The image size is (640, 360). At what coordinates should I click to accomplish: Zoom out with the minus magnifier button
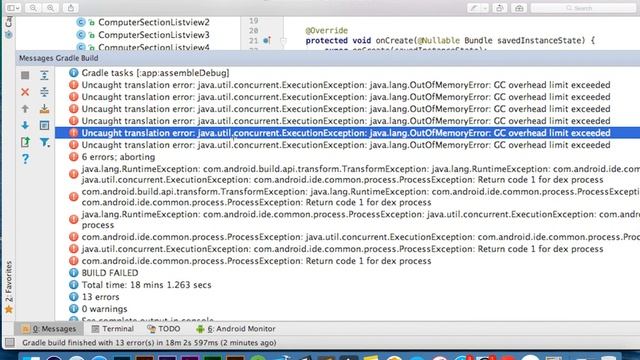coord(33,8)
